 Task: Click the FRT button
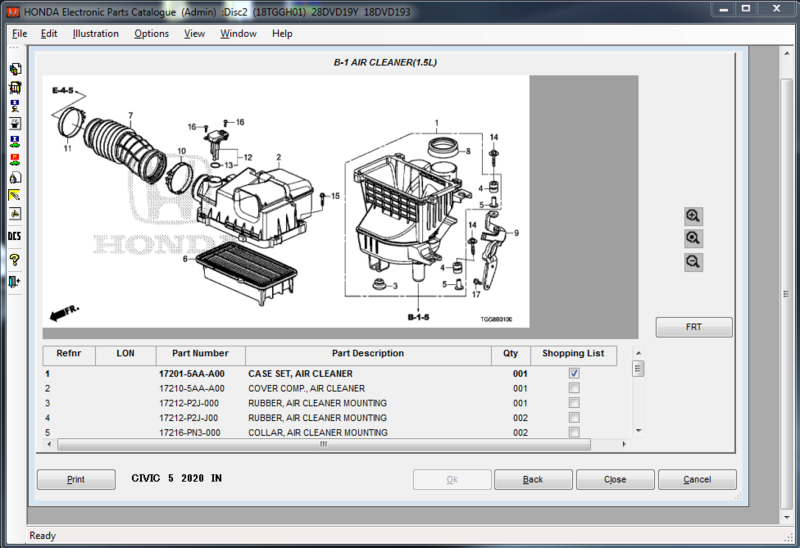[x=694, y=327]
